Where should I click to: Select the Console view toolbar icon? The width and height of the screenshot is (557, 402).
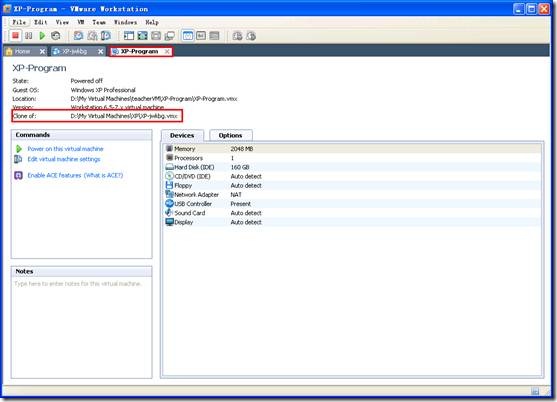click(x=214, y=36)
